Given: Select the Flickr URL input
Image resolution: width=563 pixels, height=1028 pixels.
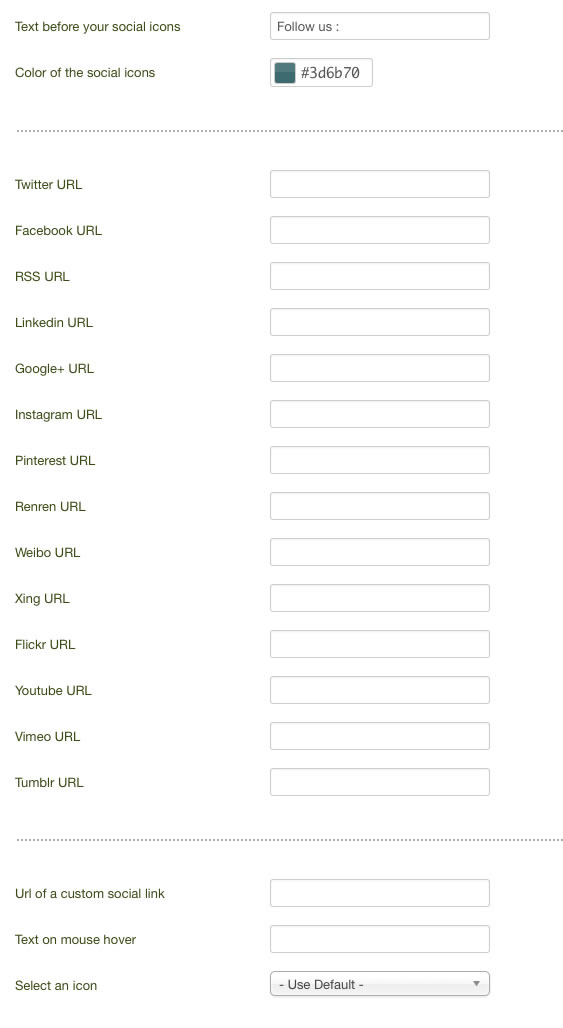Looking at the screenshot, I should [x=379, y=644].
